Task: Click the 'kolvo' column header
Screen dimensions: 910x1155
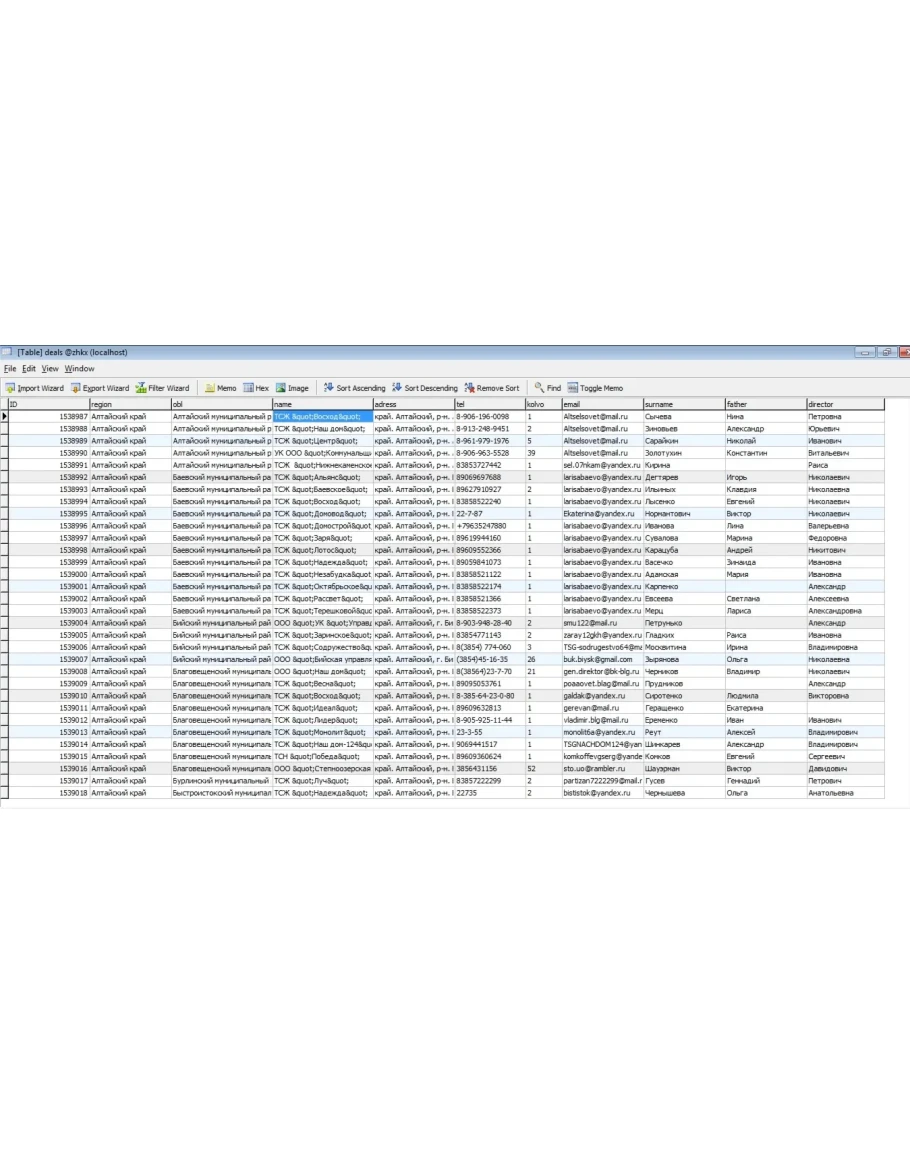Action: coord(542,404)
